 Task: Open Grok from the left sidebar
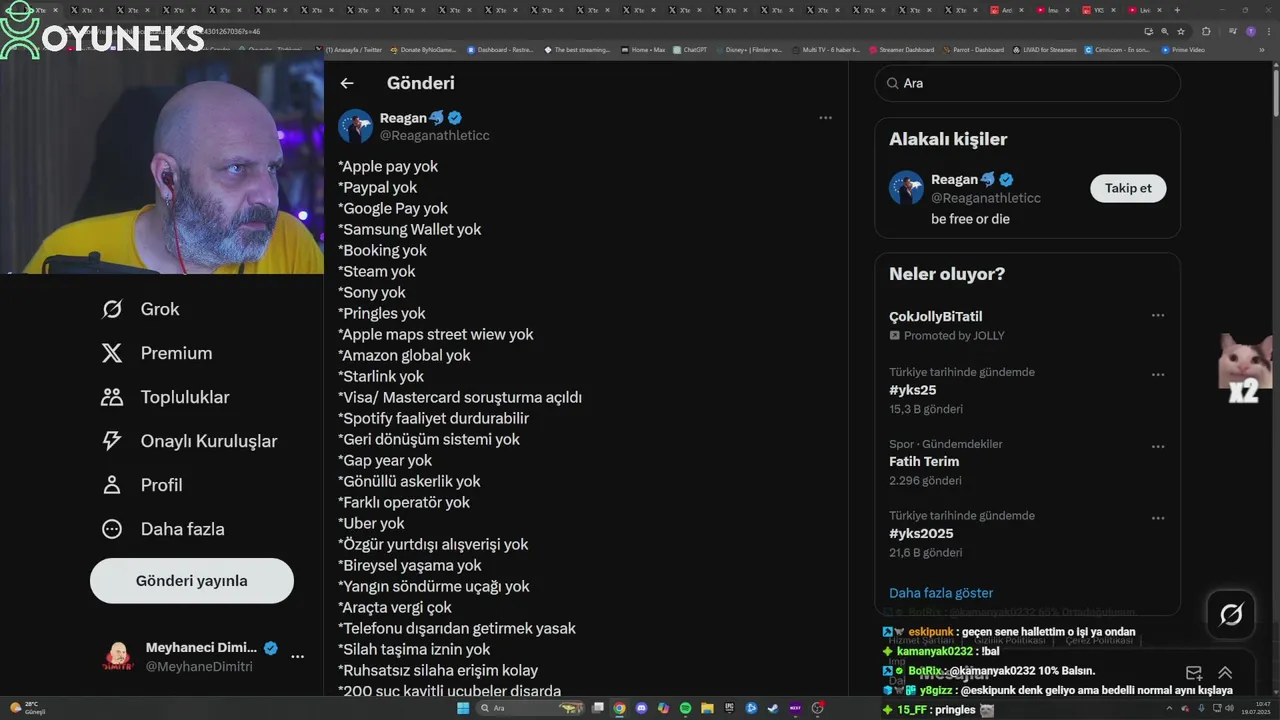tap(140, 309)
